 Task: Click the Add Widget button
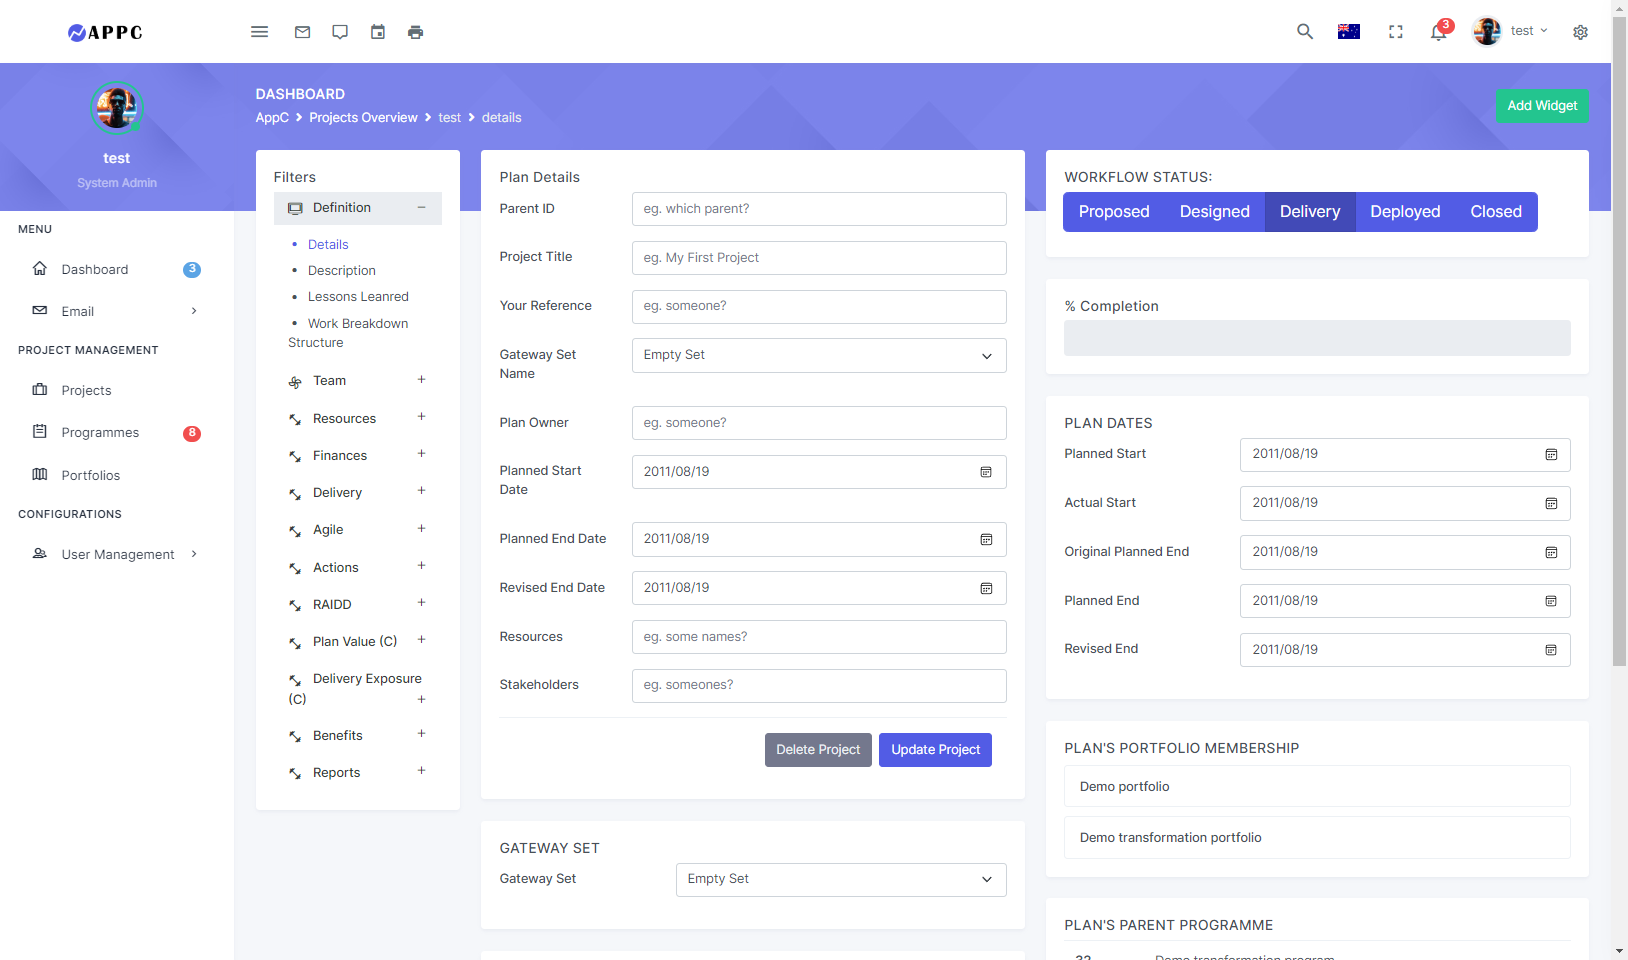point(1541,106)
